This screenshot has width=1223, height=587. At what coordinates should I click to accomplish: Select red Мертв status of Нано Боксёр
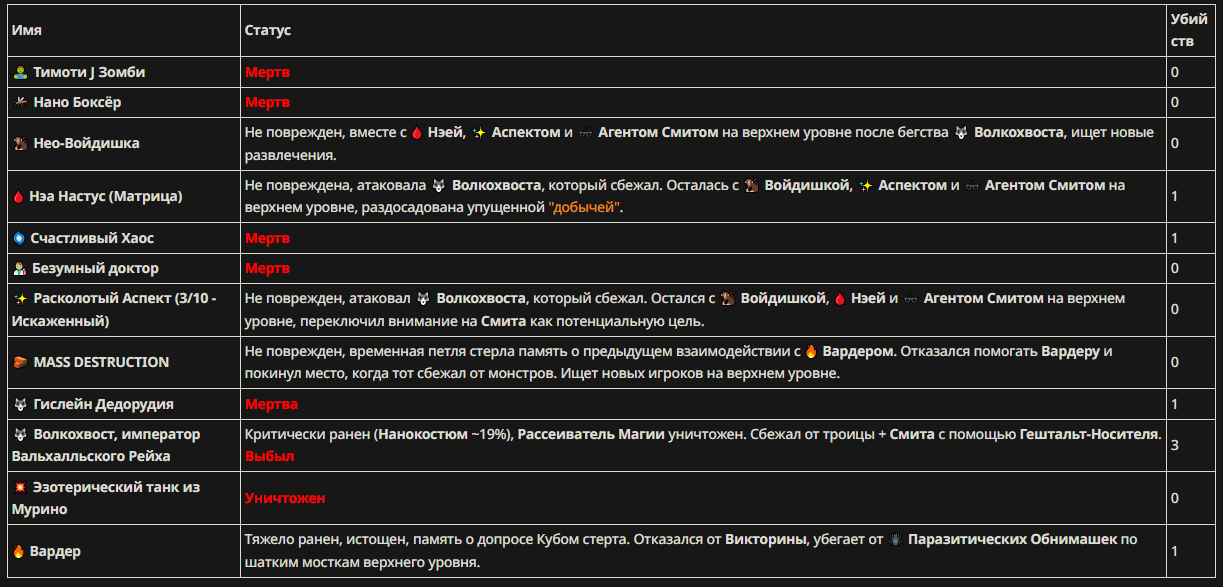268,102
